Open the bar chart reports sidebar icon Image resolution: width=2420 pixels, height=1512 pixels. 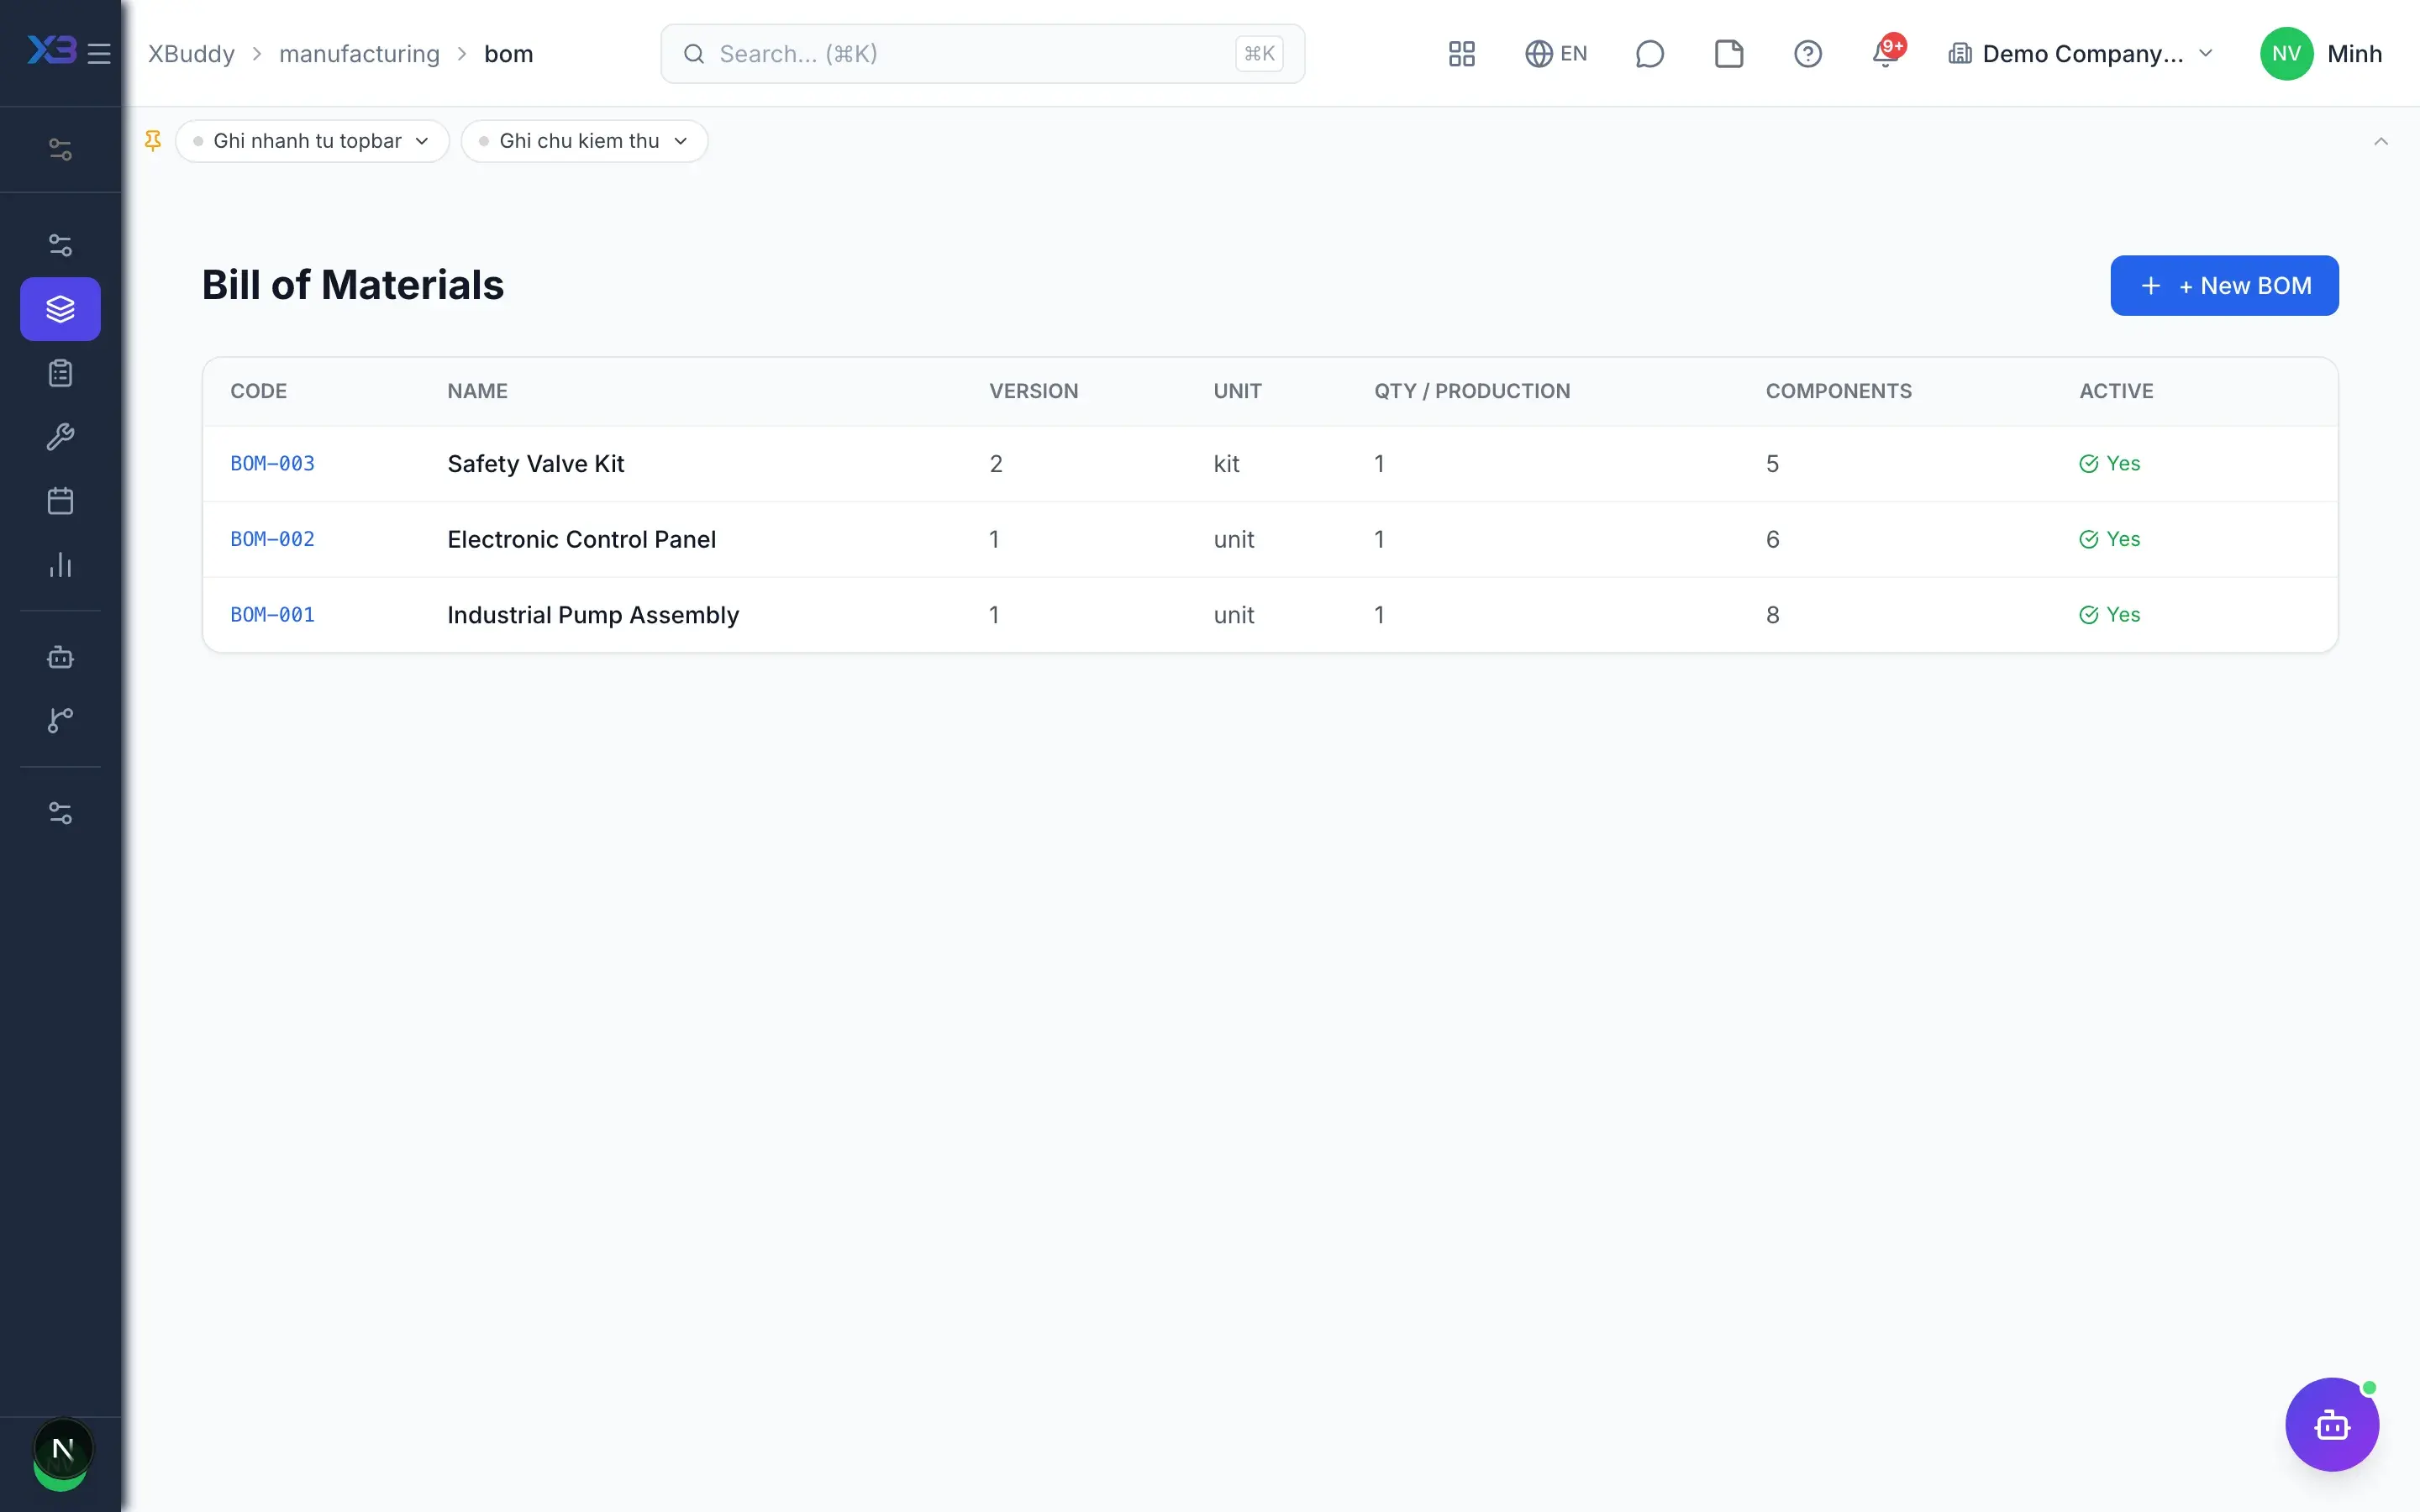click(x=60, y=565)
